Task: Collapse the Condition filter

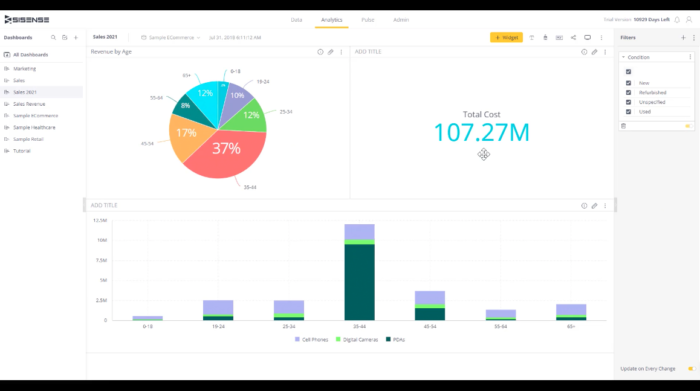Action: (x=623, y=57)
